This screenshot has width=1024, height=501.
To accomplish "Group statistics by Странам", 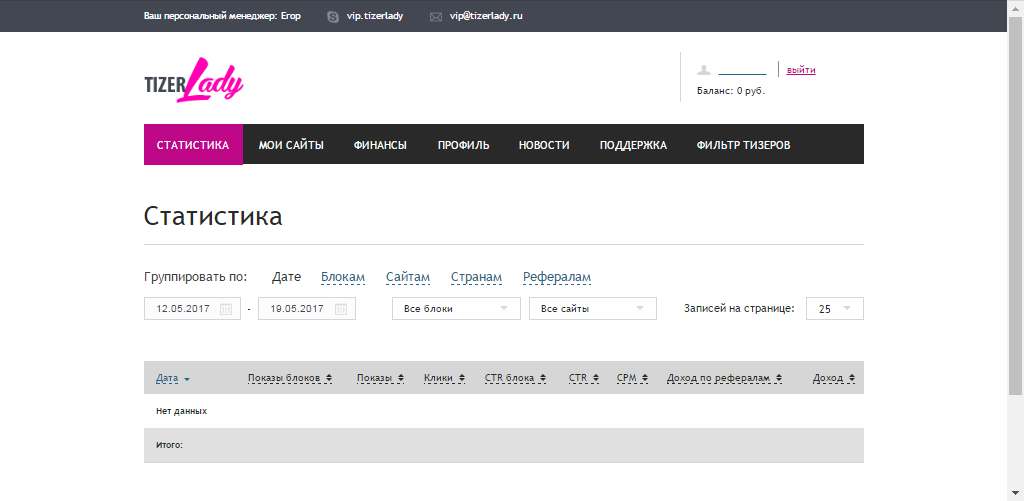I will point(476,277).
